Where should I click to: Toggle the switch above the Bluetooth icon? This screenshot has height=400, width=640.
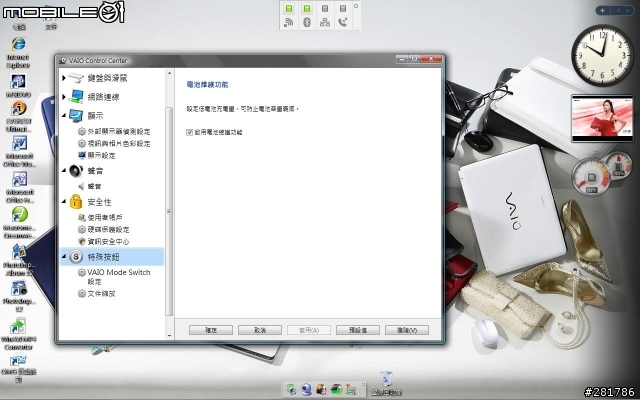307,8
